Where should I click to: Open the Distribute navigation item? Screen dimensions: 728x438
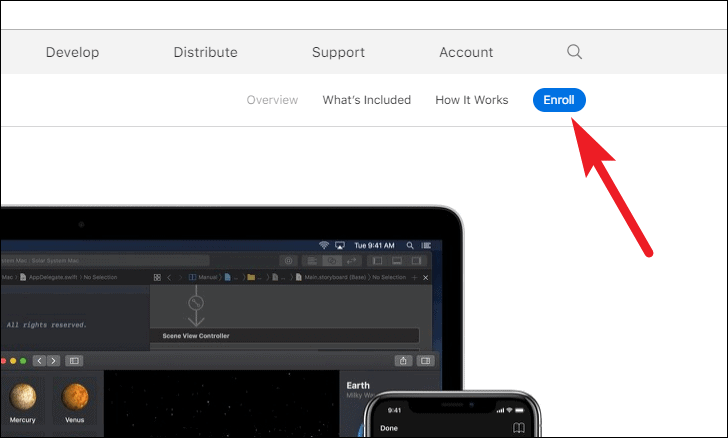pyautogui.click(x=205, y=52)
